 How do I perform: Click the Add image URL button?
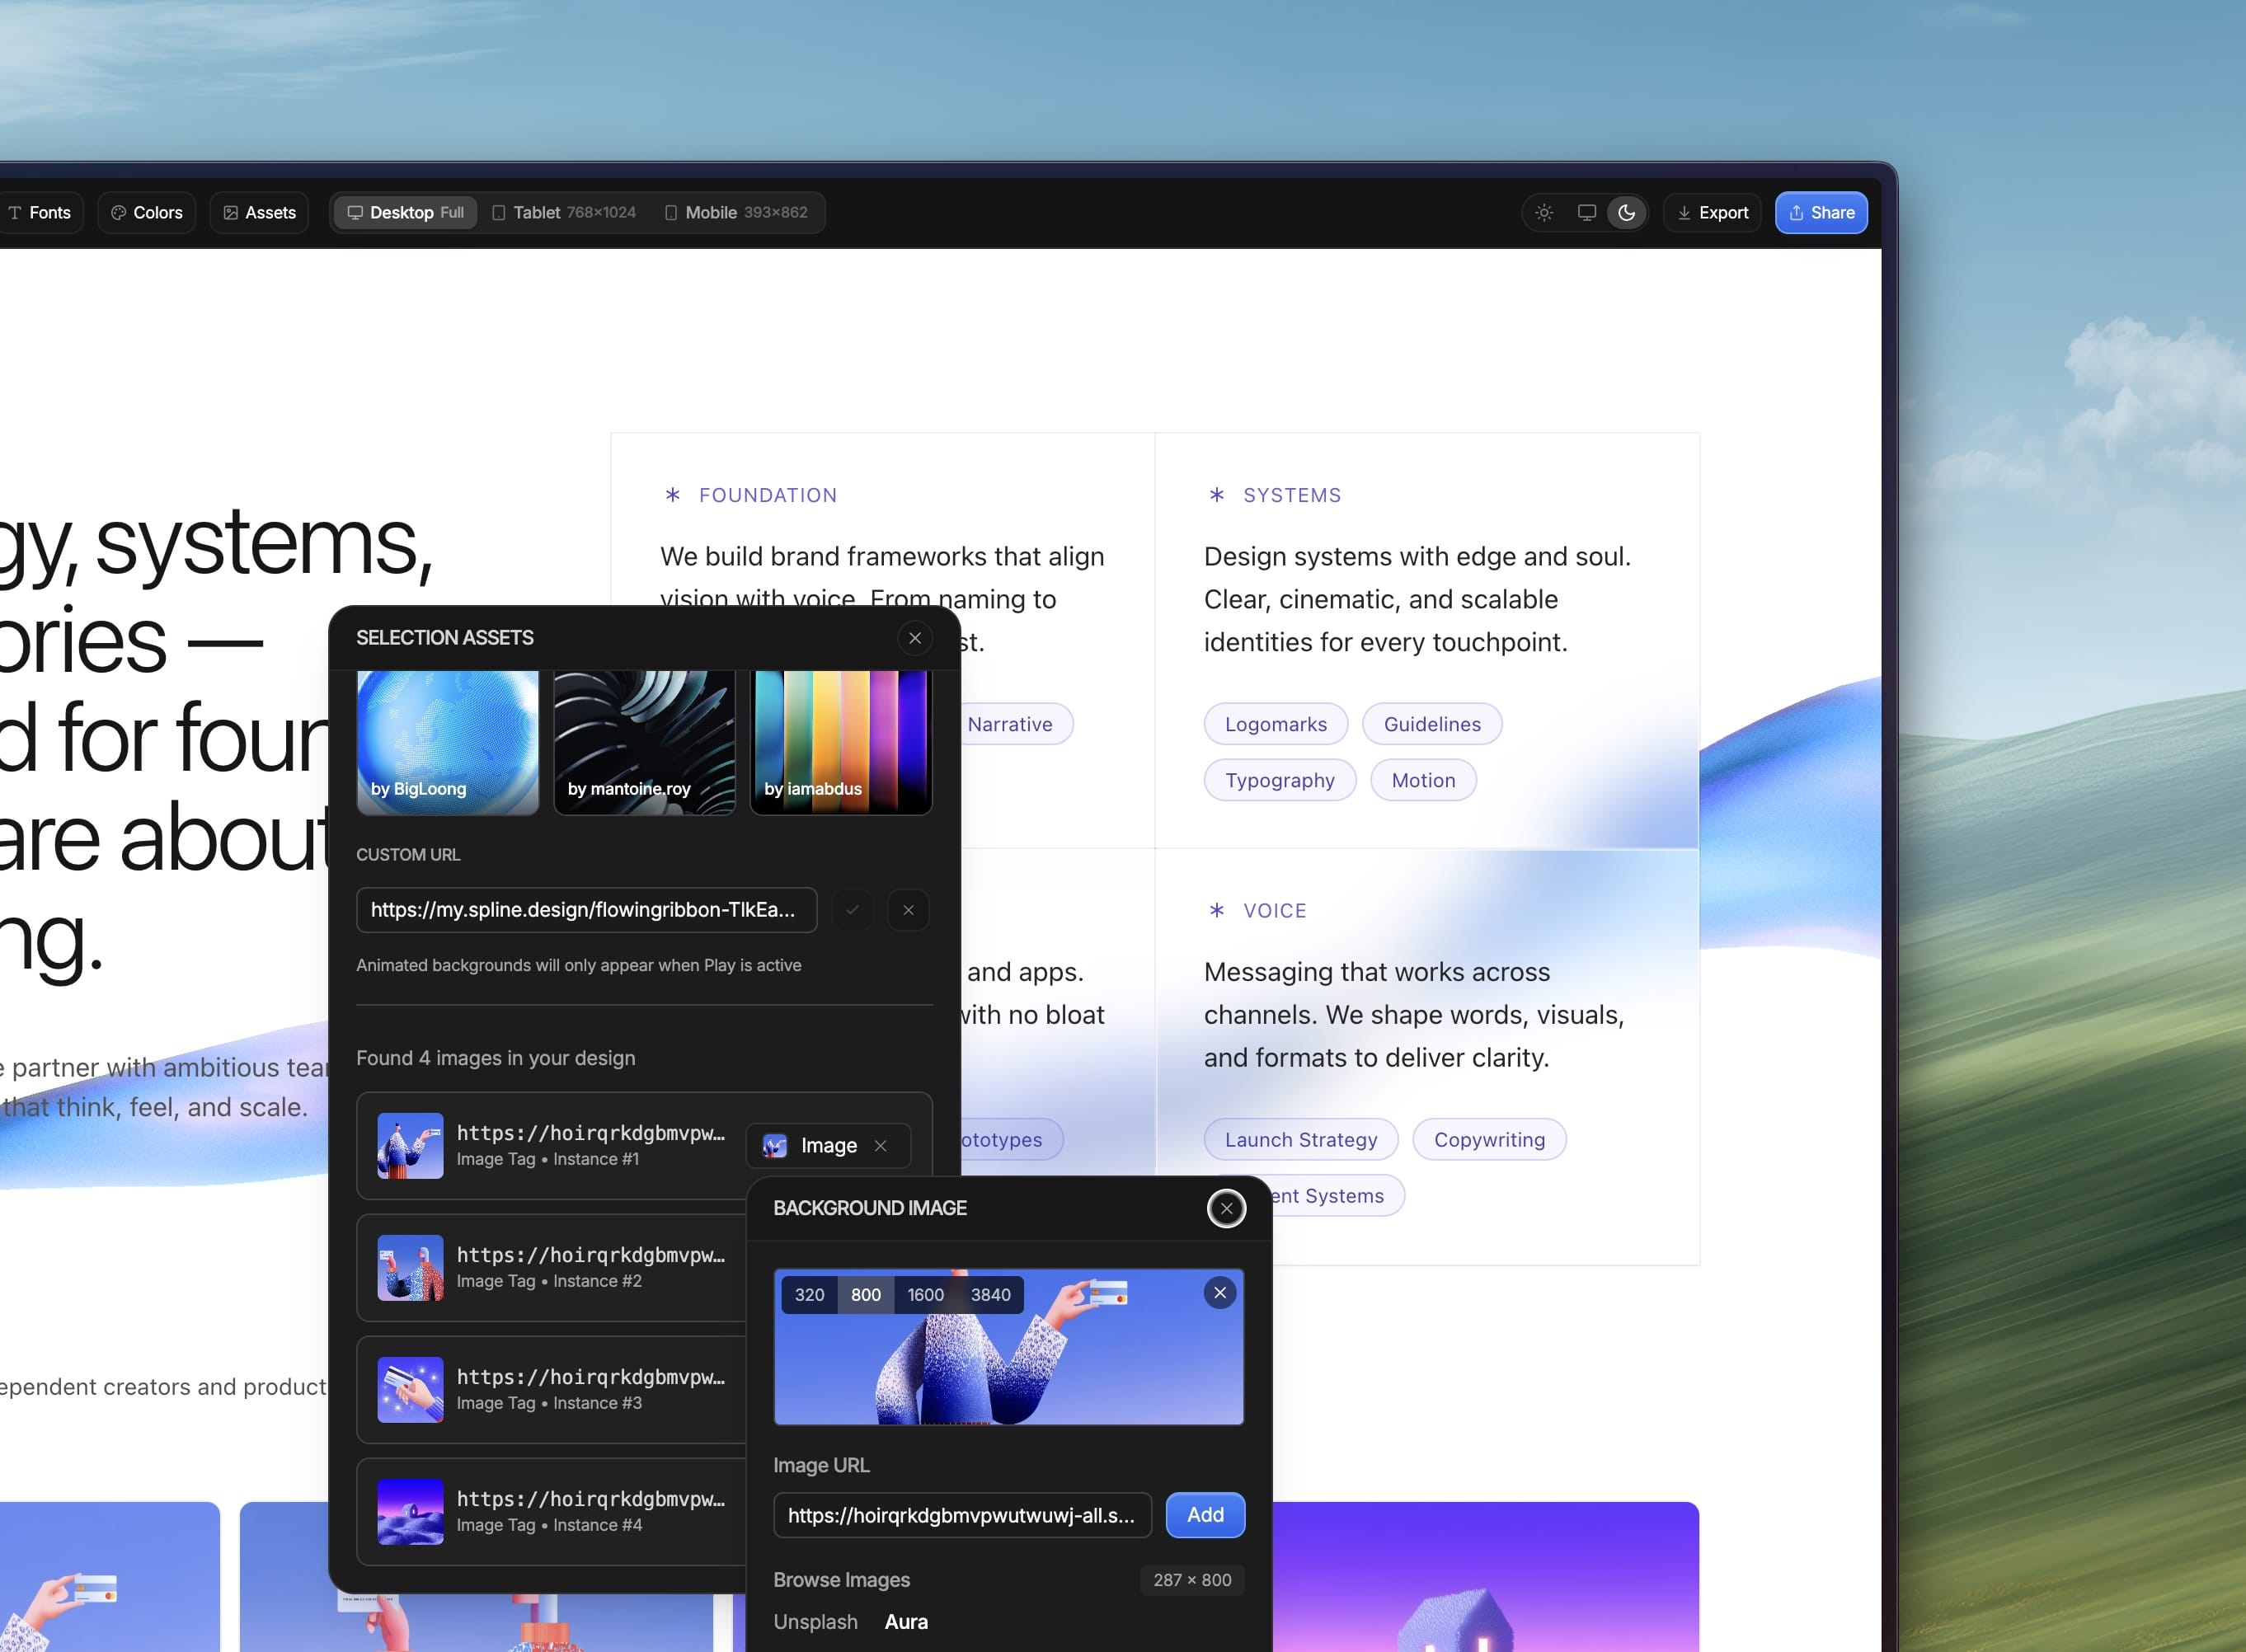(1205, 1515)
